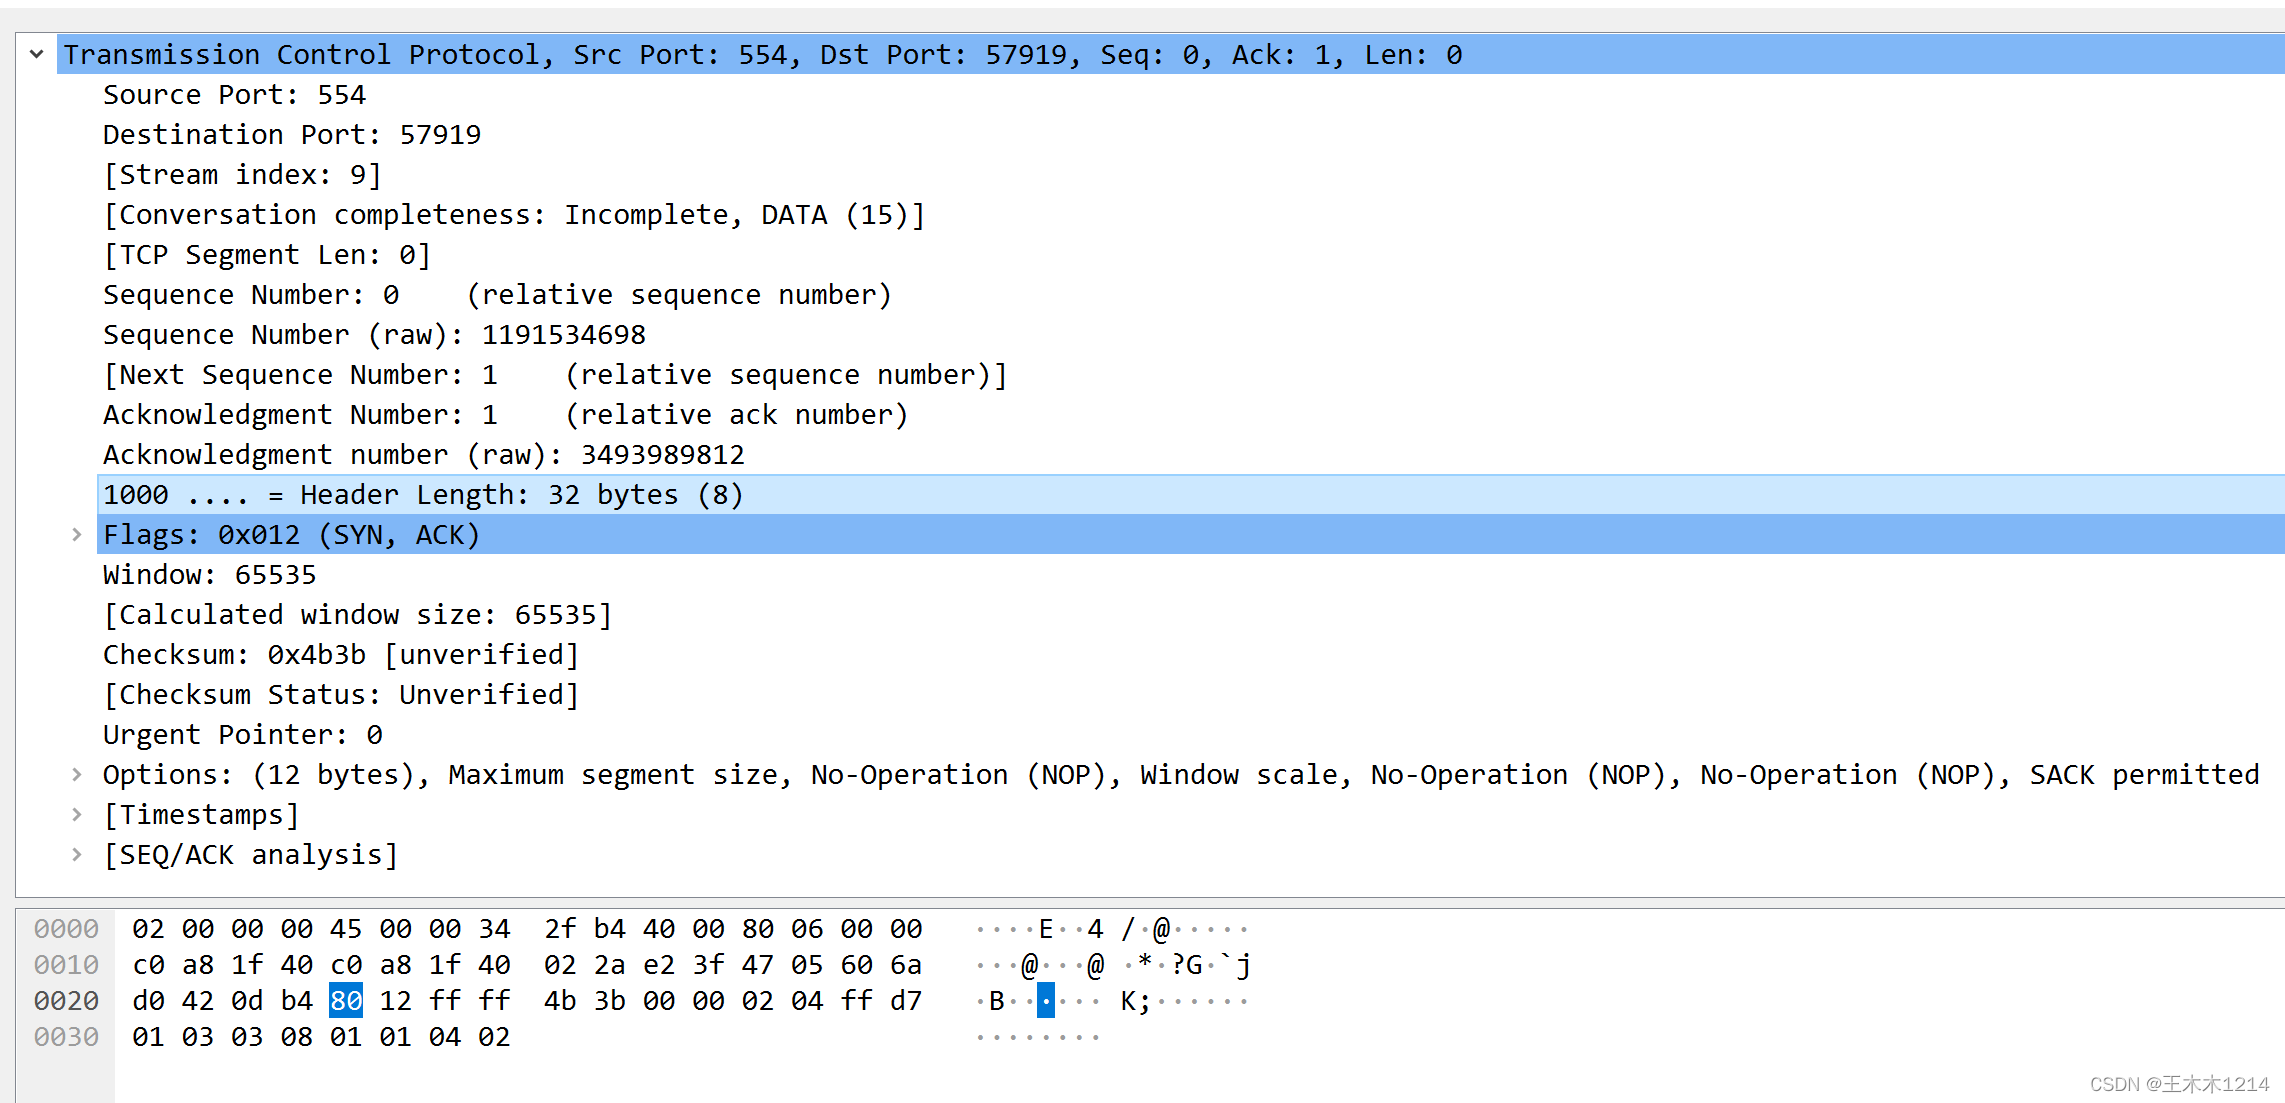Expand the Options 12 bytes entry
The width and height of the screenshot is (2285, 1103).
coord(77,775)
